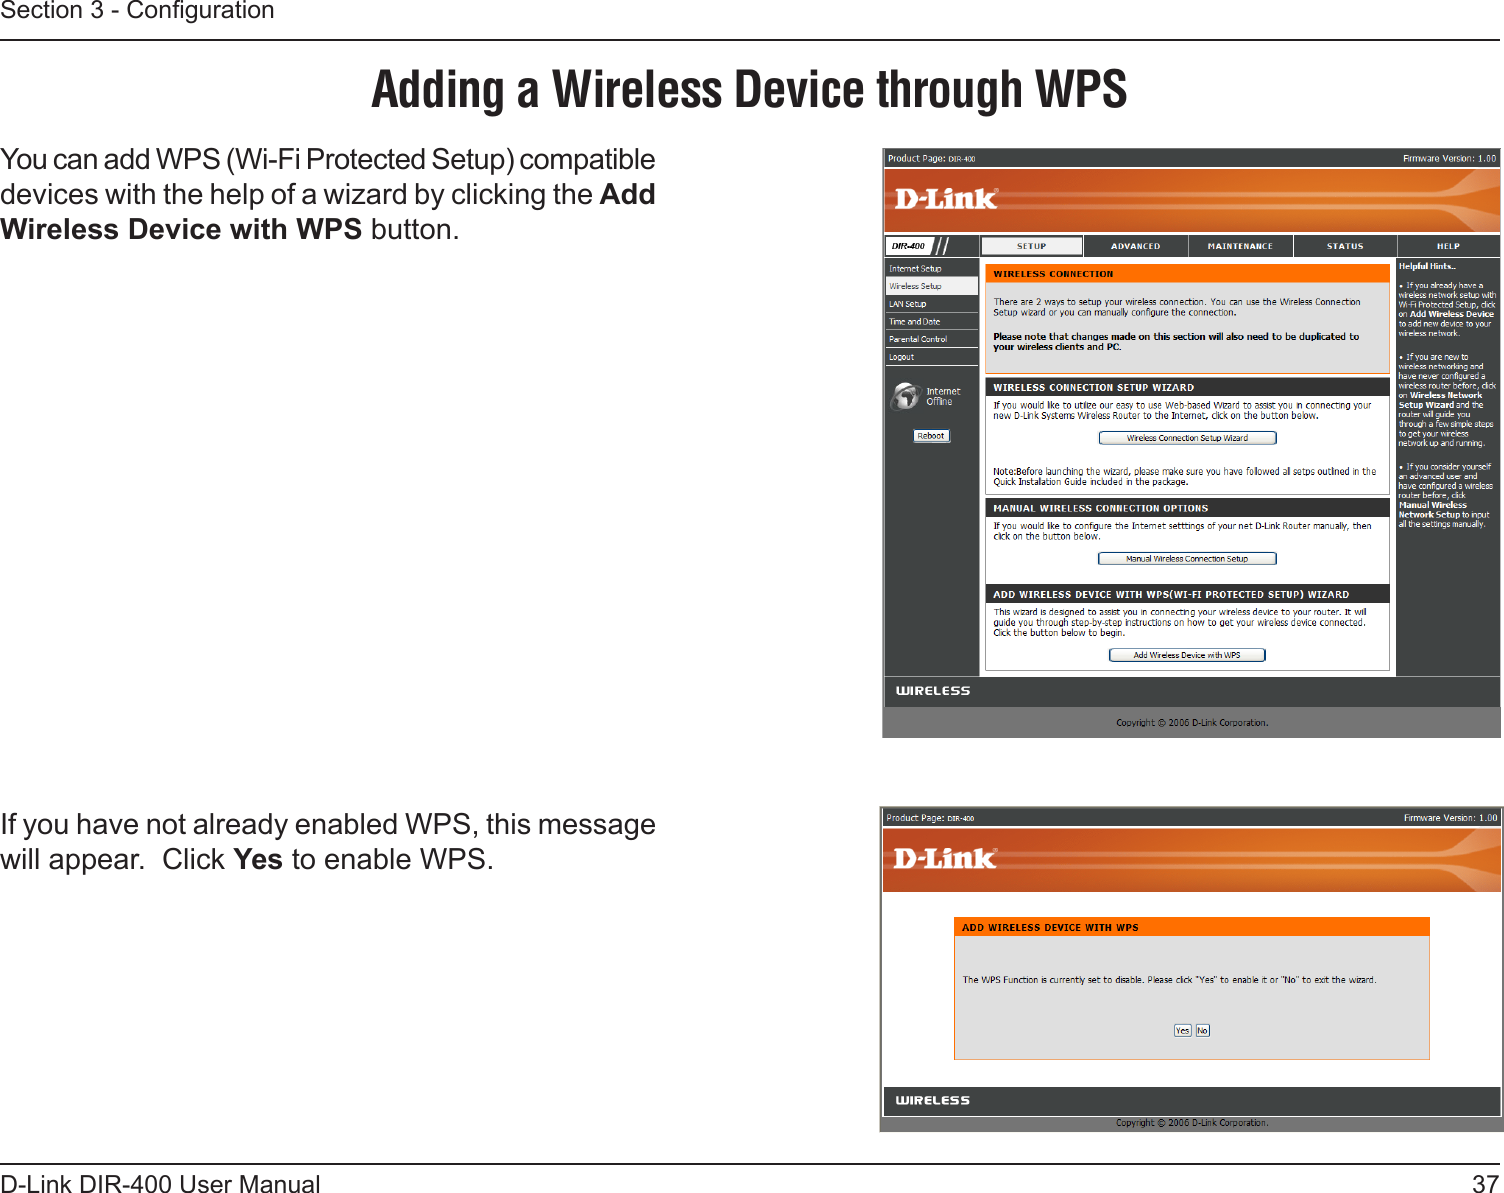The width and height of the screenshot is (1504, 1193).
Task: Click No to exit the wizard
Action: pyautogui.click(x=1203, y=1030)
